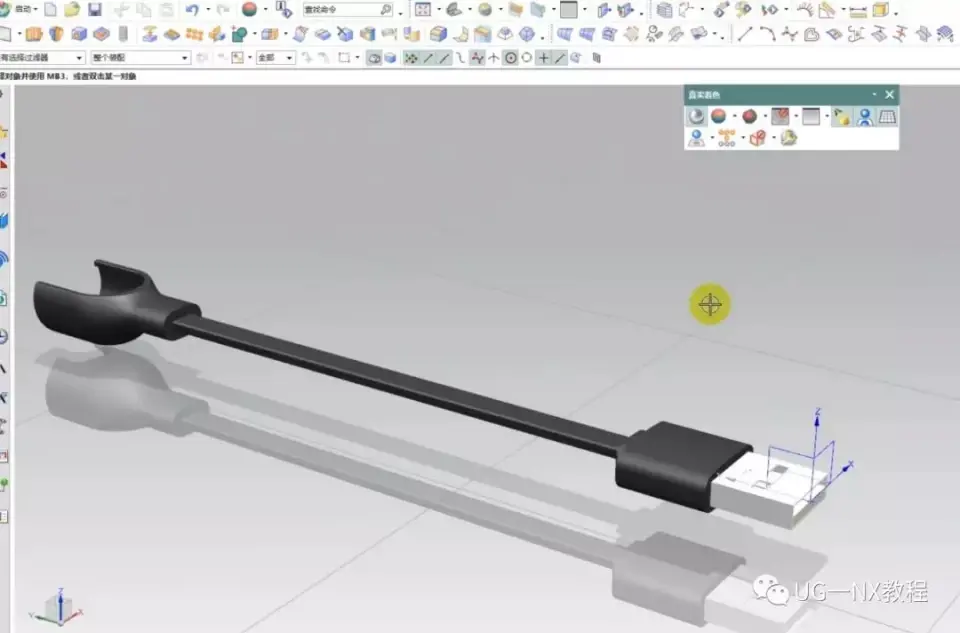Open the selection type filter dropdown
Image resolution: width=960 pixels, height=633 pixels.
pos(42,58)
